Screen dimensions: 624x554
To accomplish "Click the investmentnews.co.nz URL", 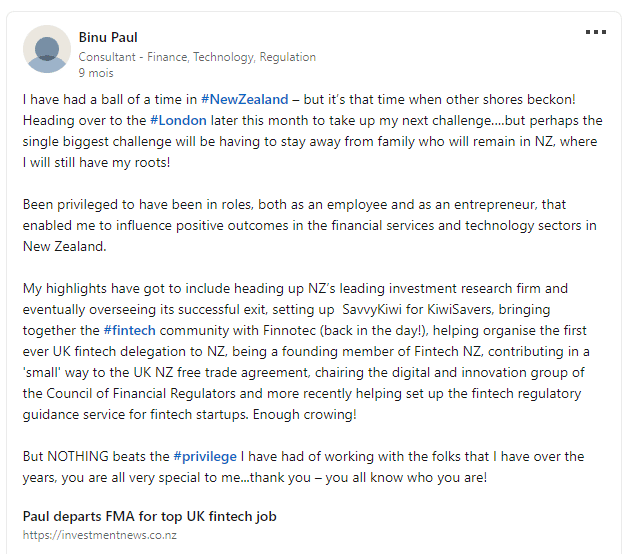I will pyautogui.click(x=99, y=535).
